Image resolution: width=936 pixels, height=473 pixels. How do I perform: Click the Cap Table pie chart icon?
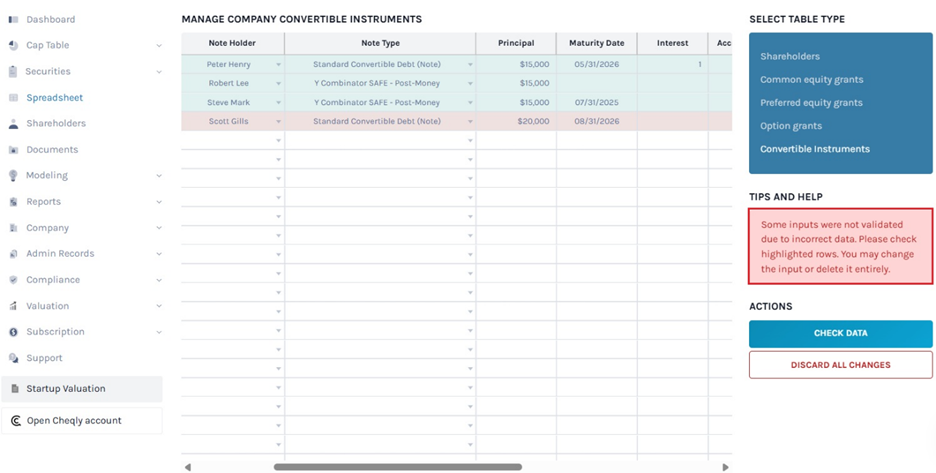click(x=13, y=46)
